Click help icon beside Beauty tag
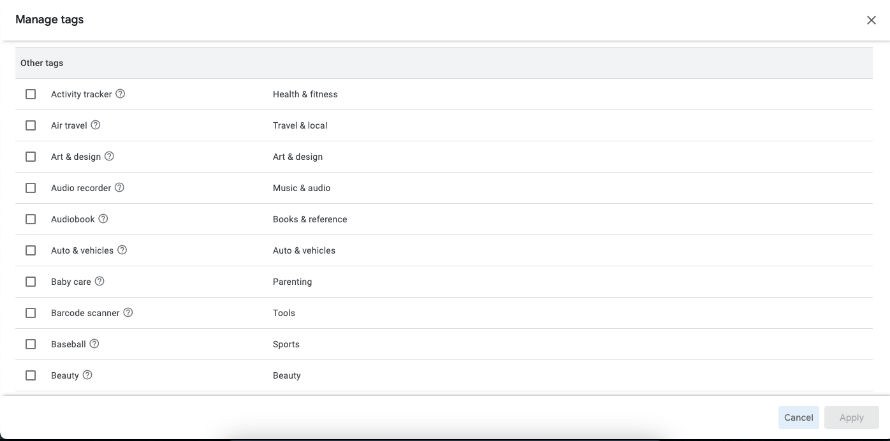 point(88,375)
